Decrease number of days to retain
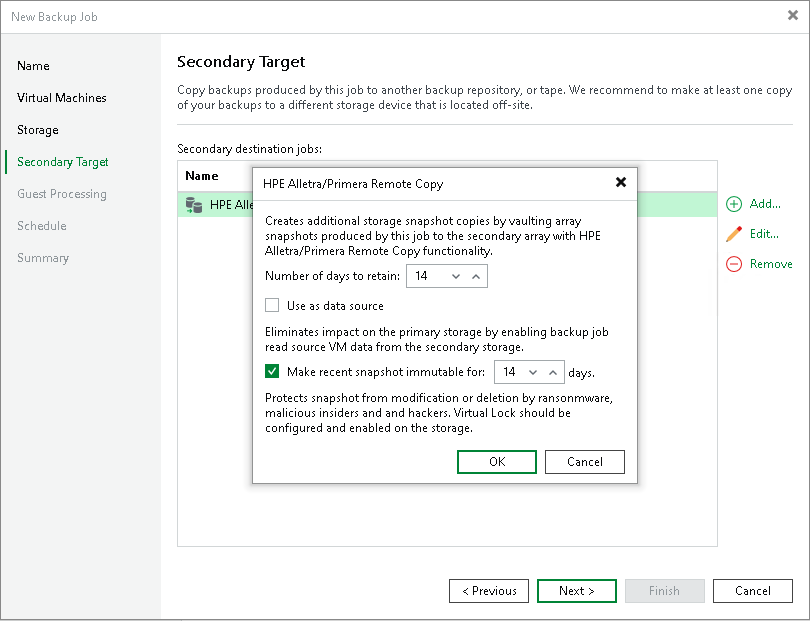Viewport: 810px width, 621px height. pyautogui.click(x=456, y=276)
